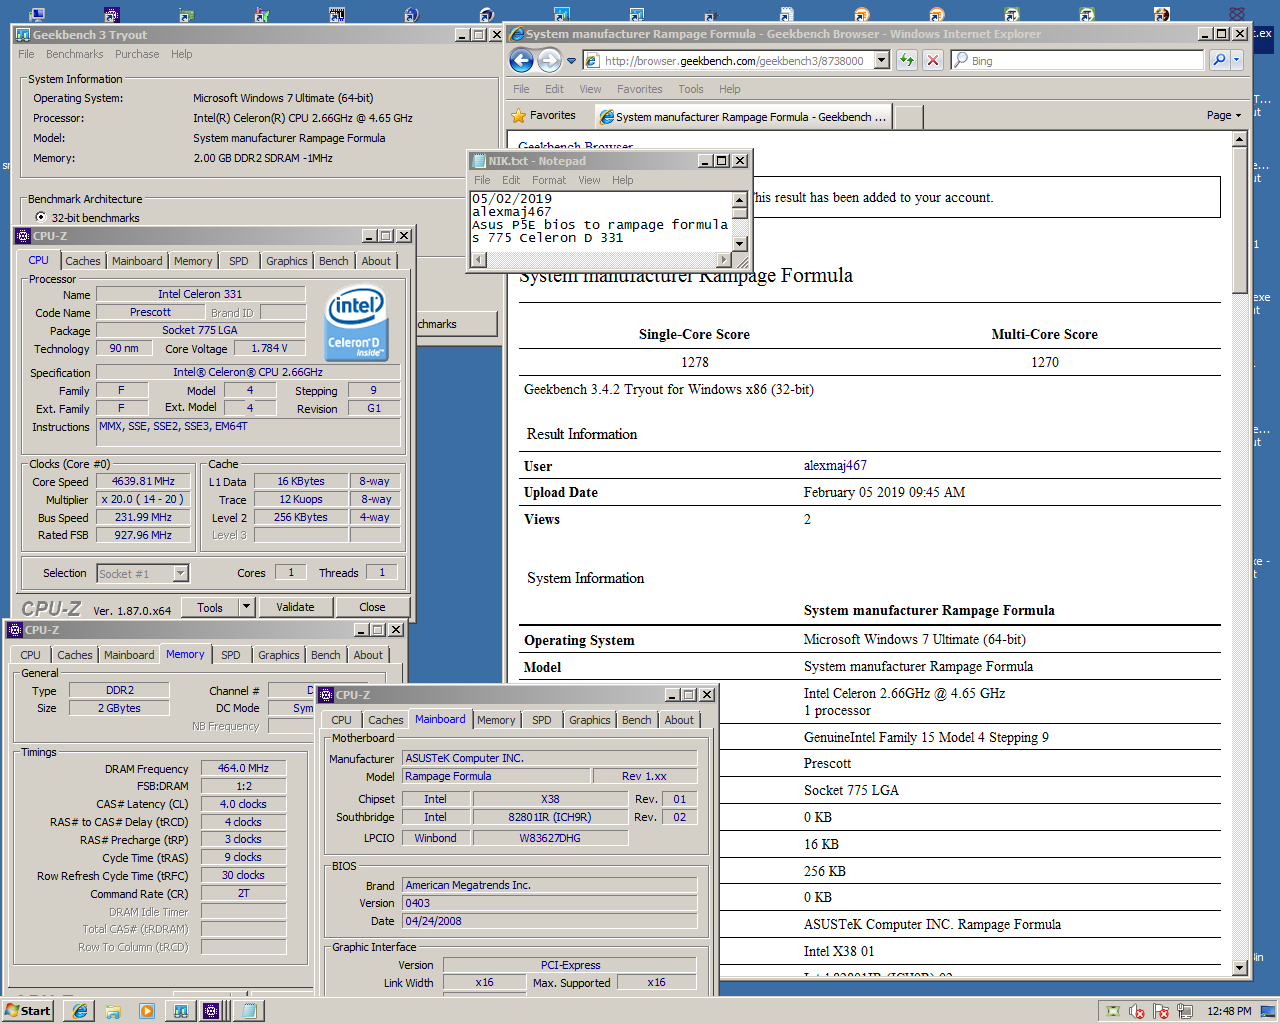The height and width of the screenshot is (1024, 1280).
Task: Select the CPU-Z taskbar button
Action: pos(211,1011)
